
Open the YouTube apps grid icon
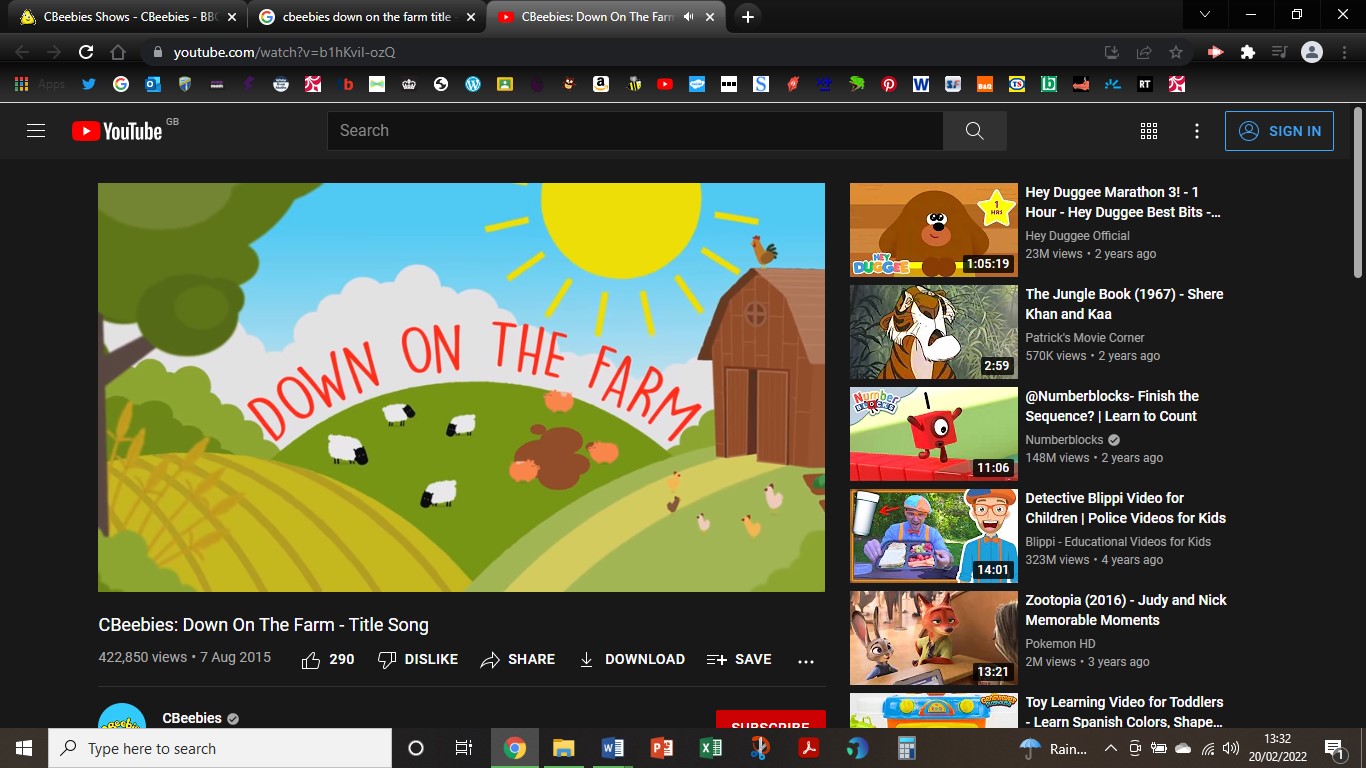1149,131
